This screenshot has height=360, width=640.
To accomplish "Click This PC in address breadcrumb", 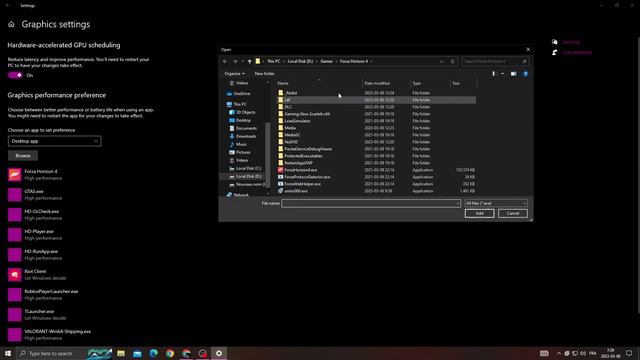I will 273,61.
